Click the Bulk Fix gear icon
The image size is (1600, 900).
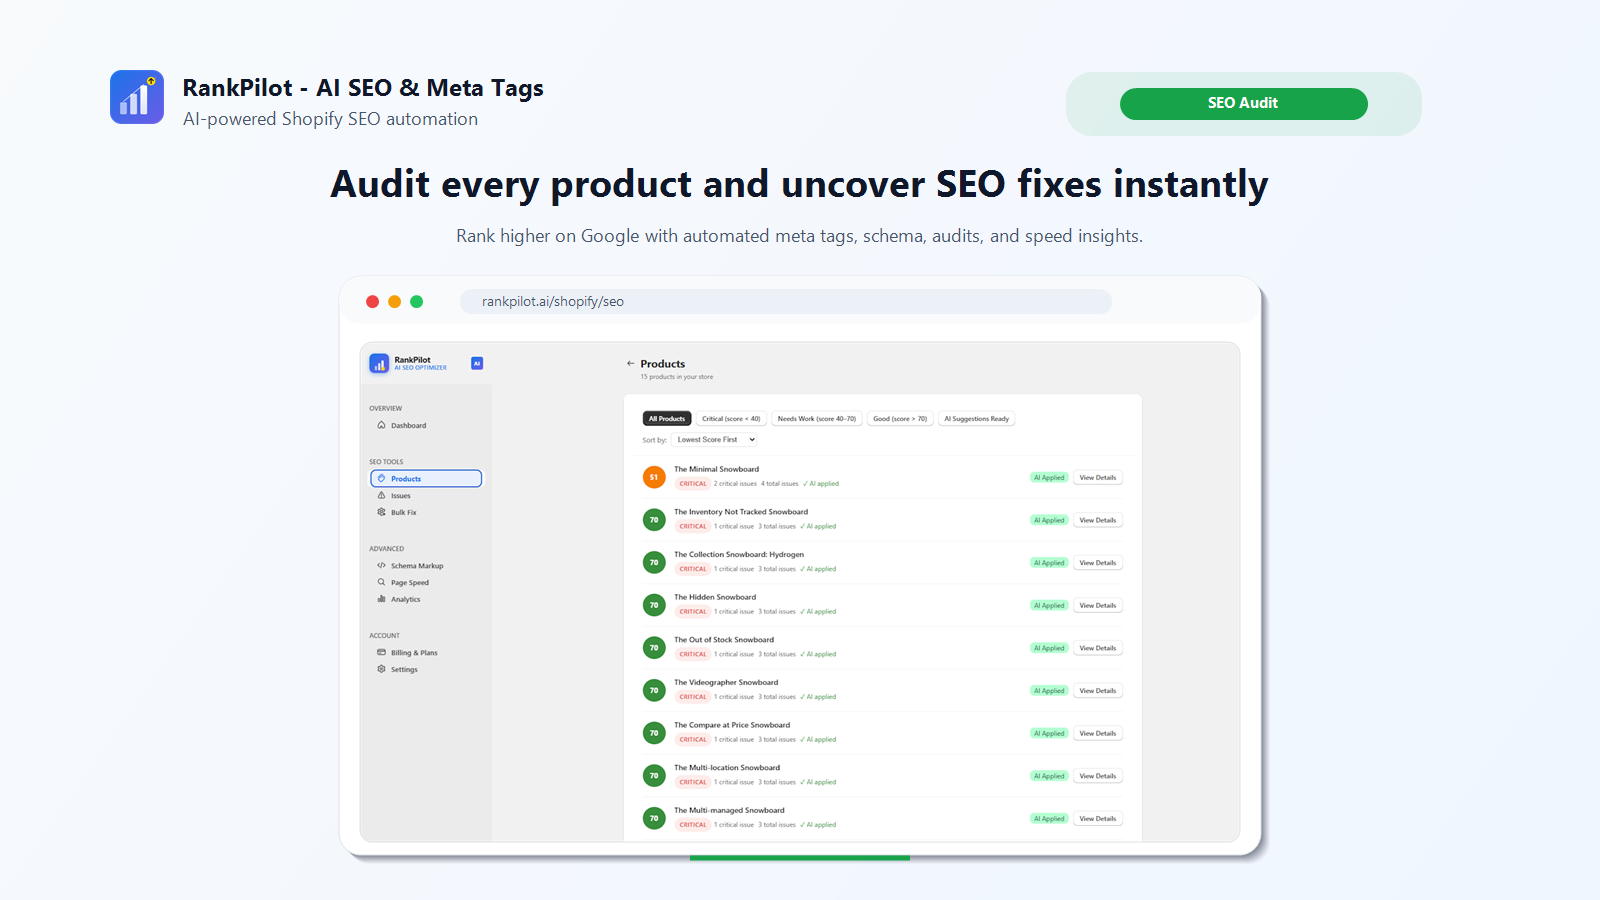coord(381,512)
